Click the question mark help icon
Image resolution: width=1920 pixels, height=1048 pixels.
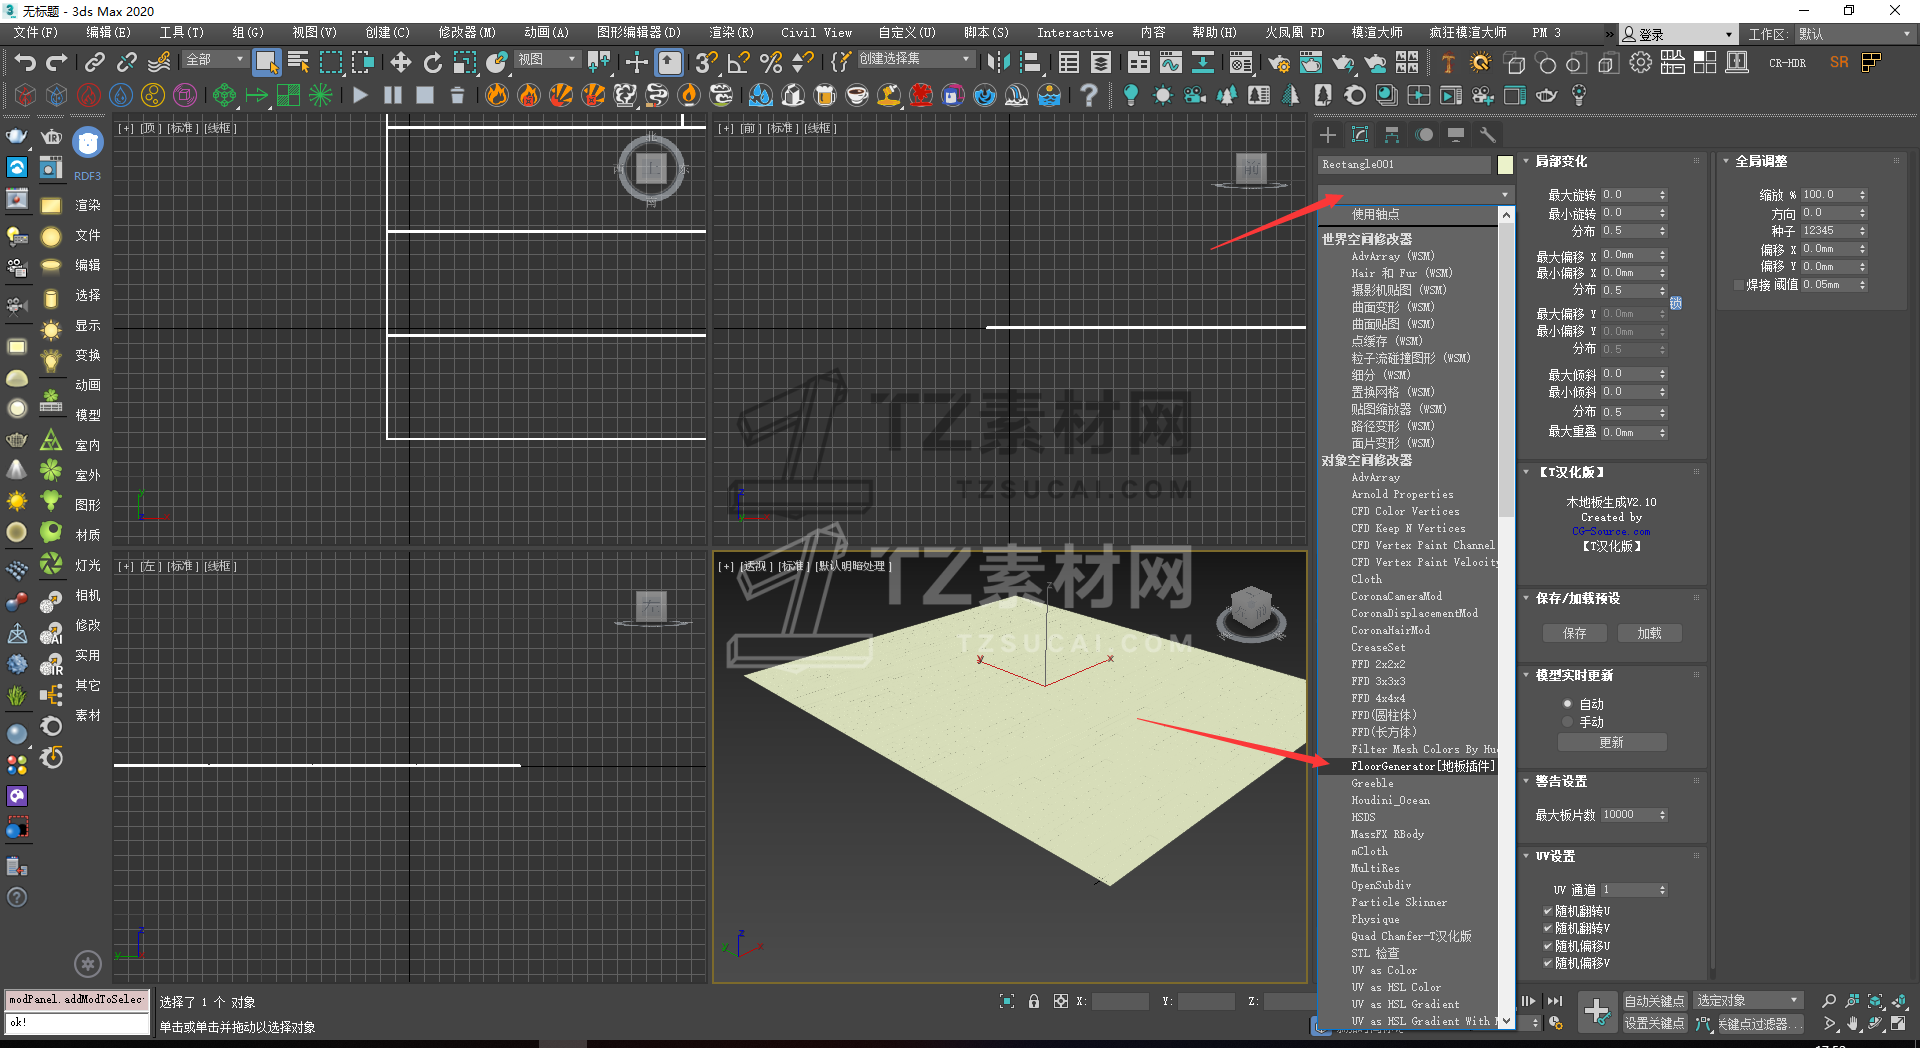(x=1088, y=95)
